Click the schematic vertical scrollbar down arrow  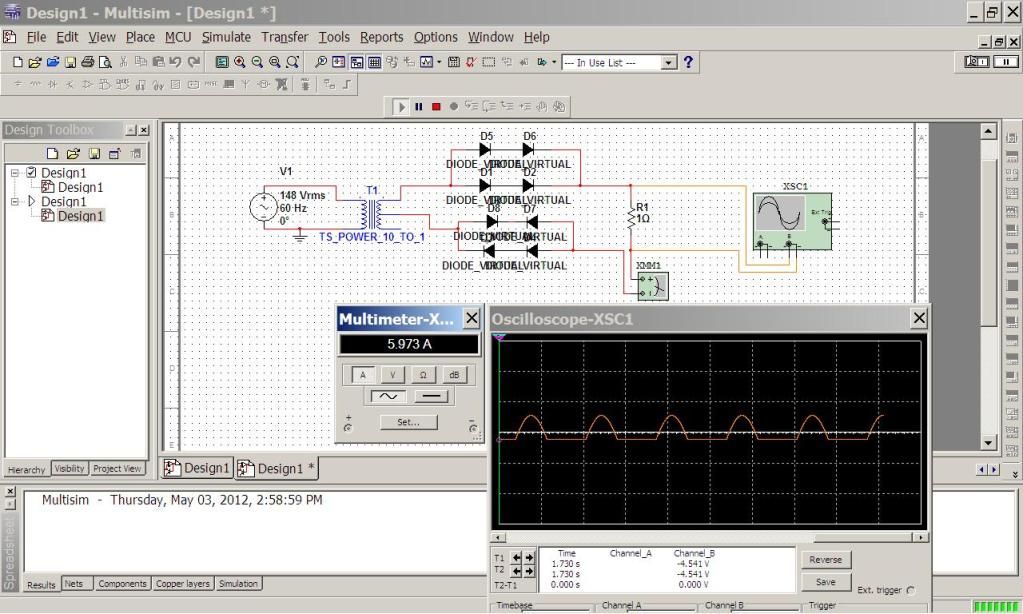988,442
